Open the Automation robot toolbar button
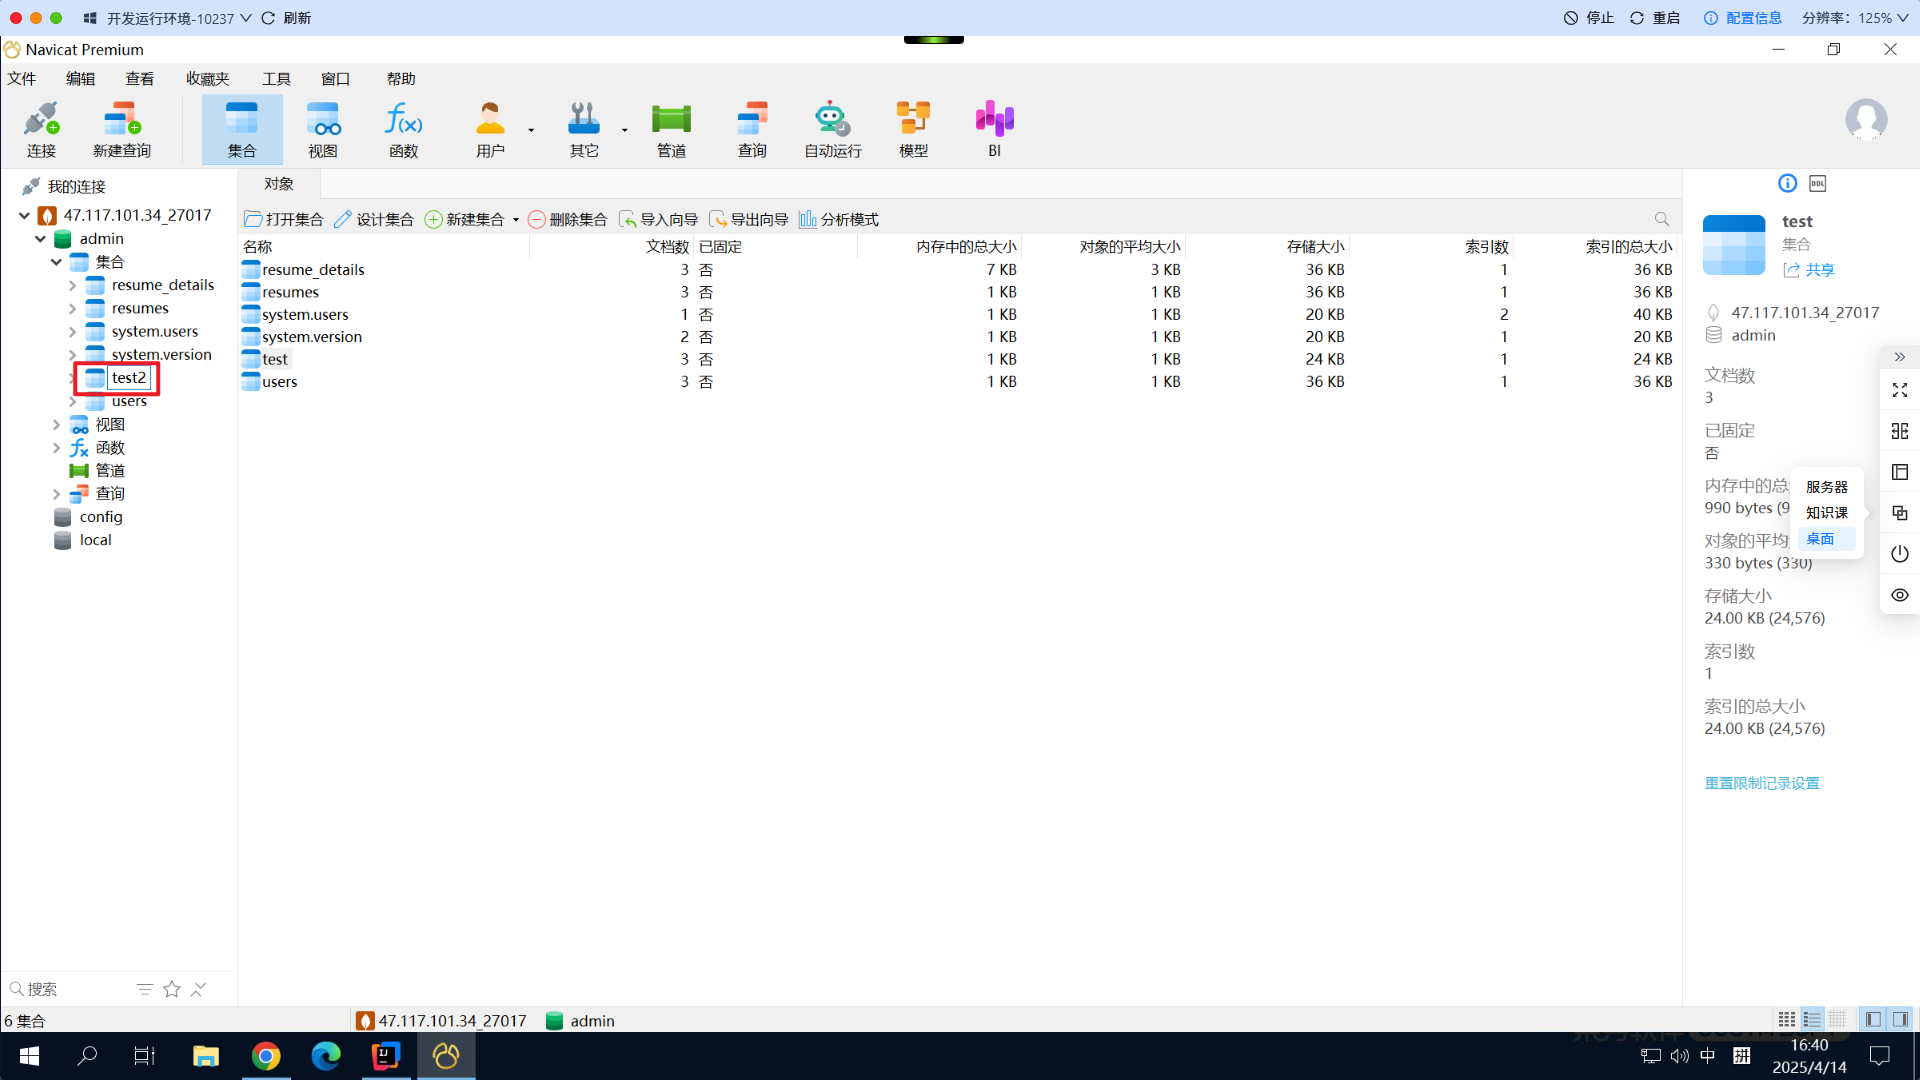Screen dimensions: 1920x1080 point(833,130)
